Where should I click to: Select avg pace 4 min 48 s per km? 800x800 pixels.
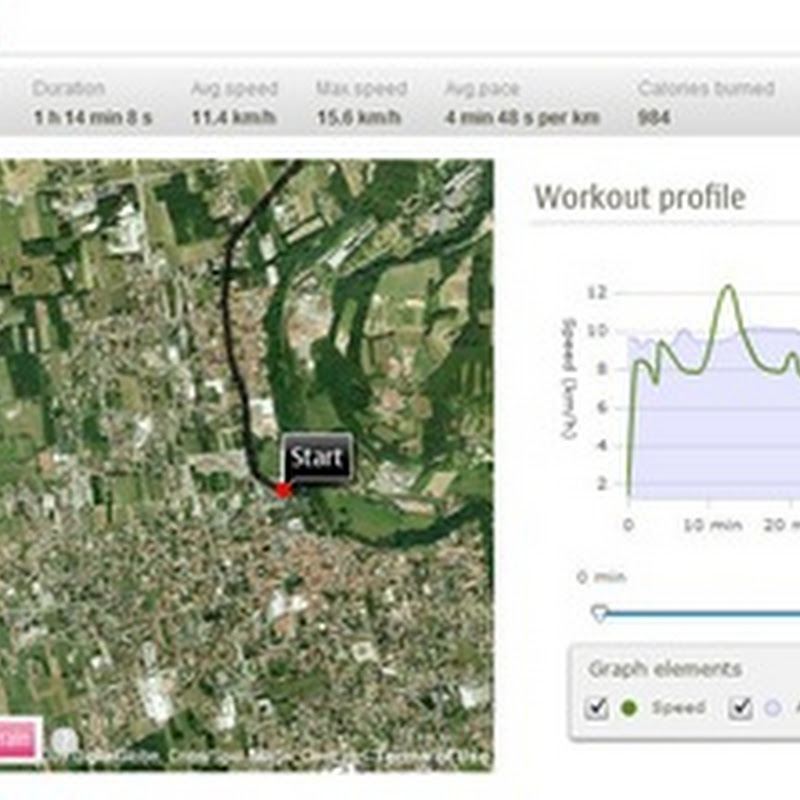pos(522,118)
